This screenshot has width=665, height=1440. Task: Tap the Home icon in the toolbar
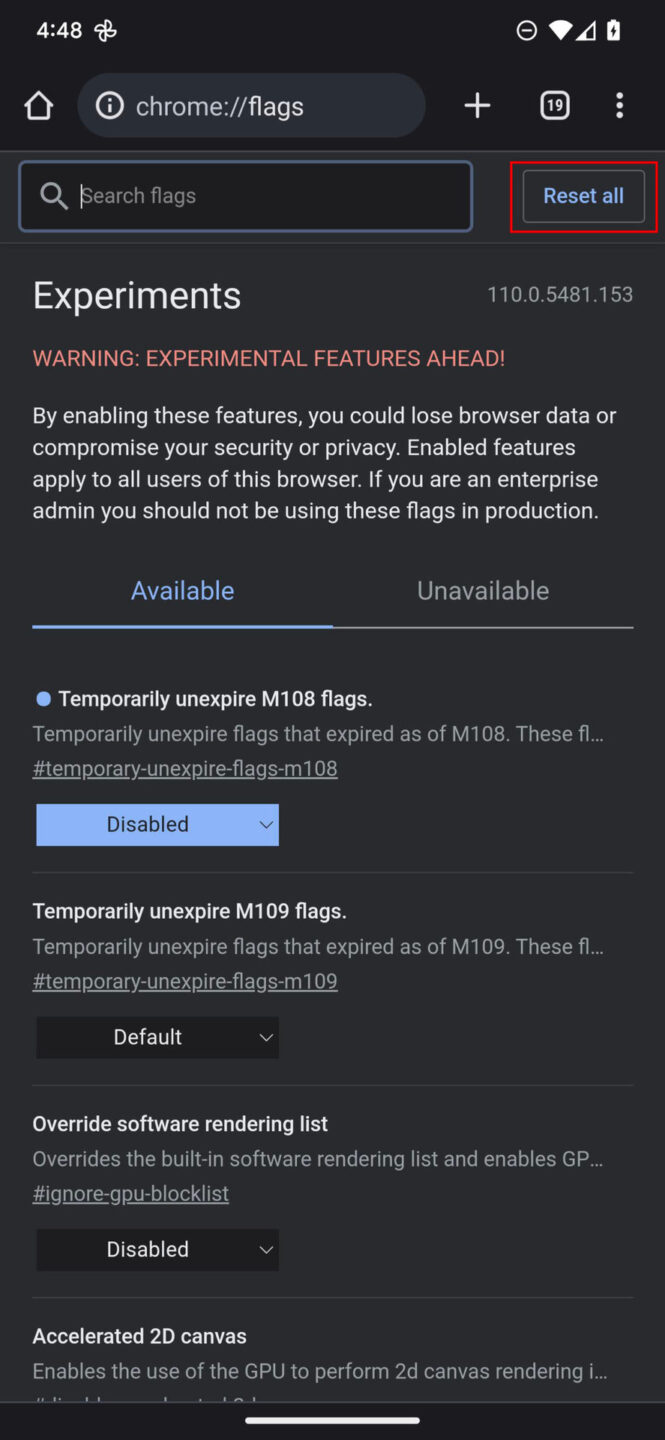click(38, 105)
